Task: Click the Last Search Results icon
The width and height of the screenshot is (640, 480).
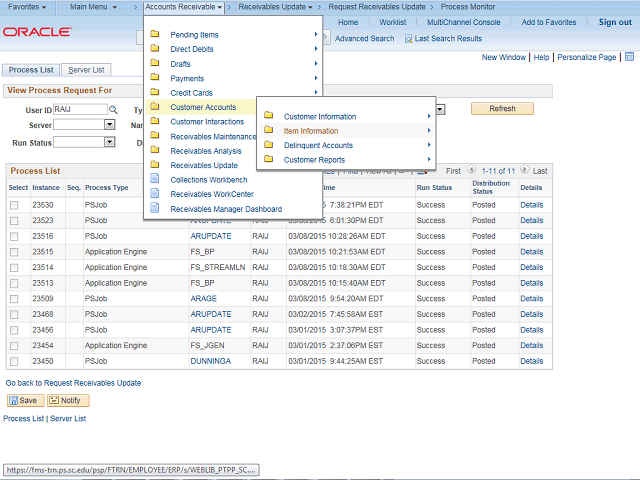Action: pyautogui.click(x=408, y=39)
